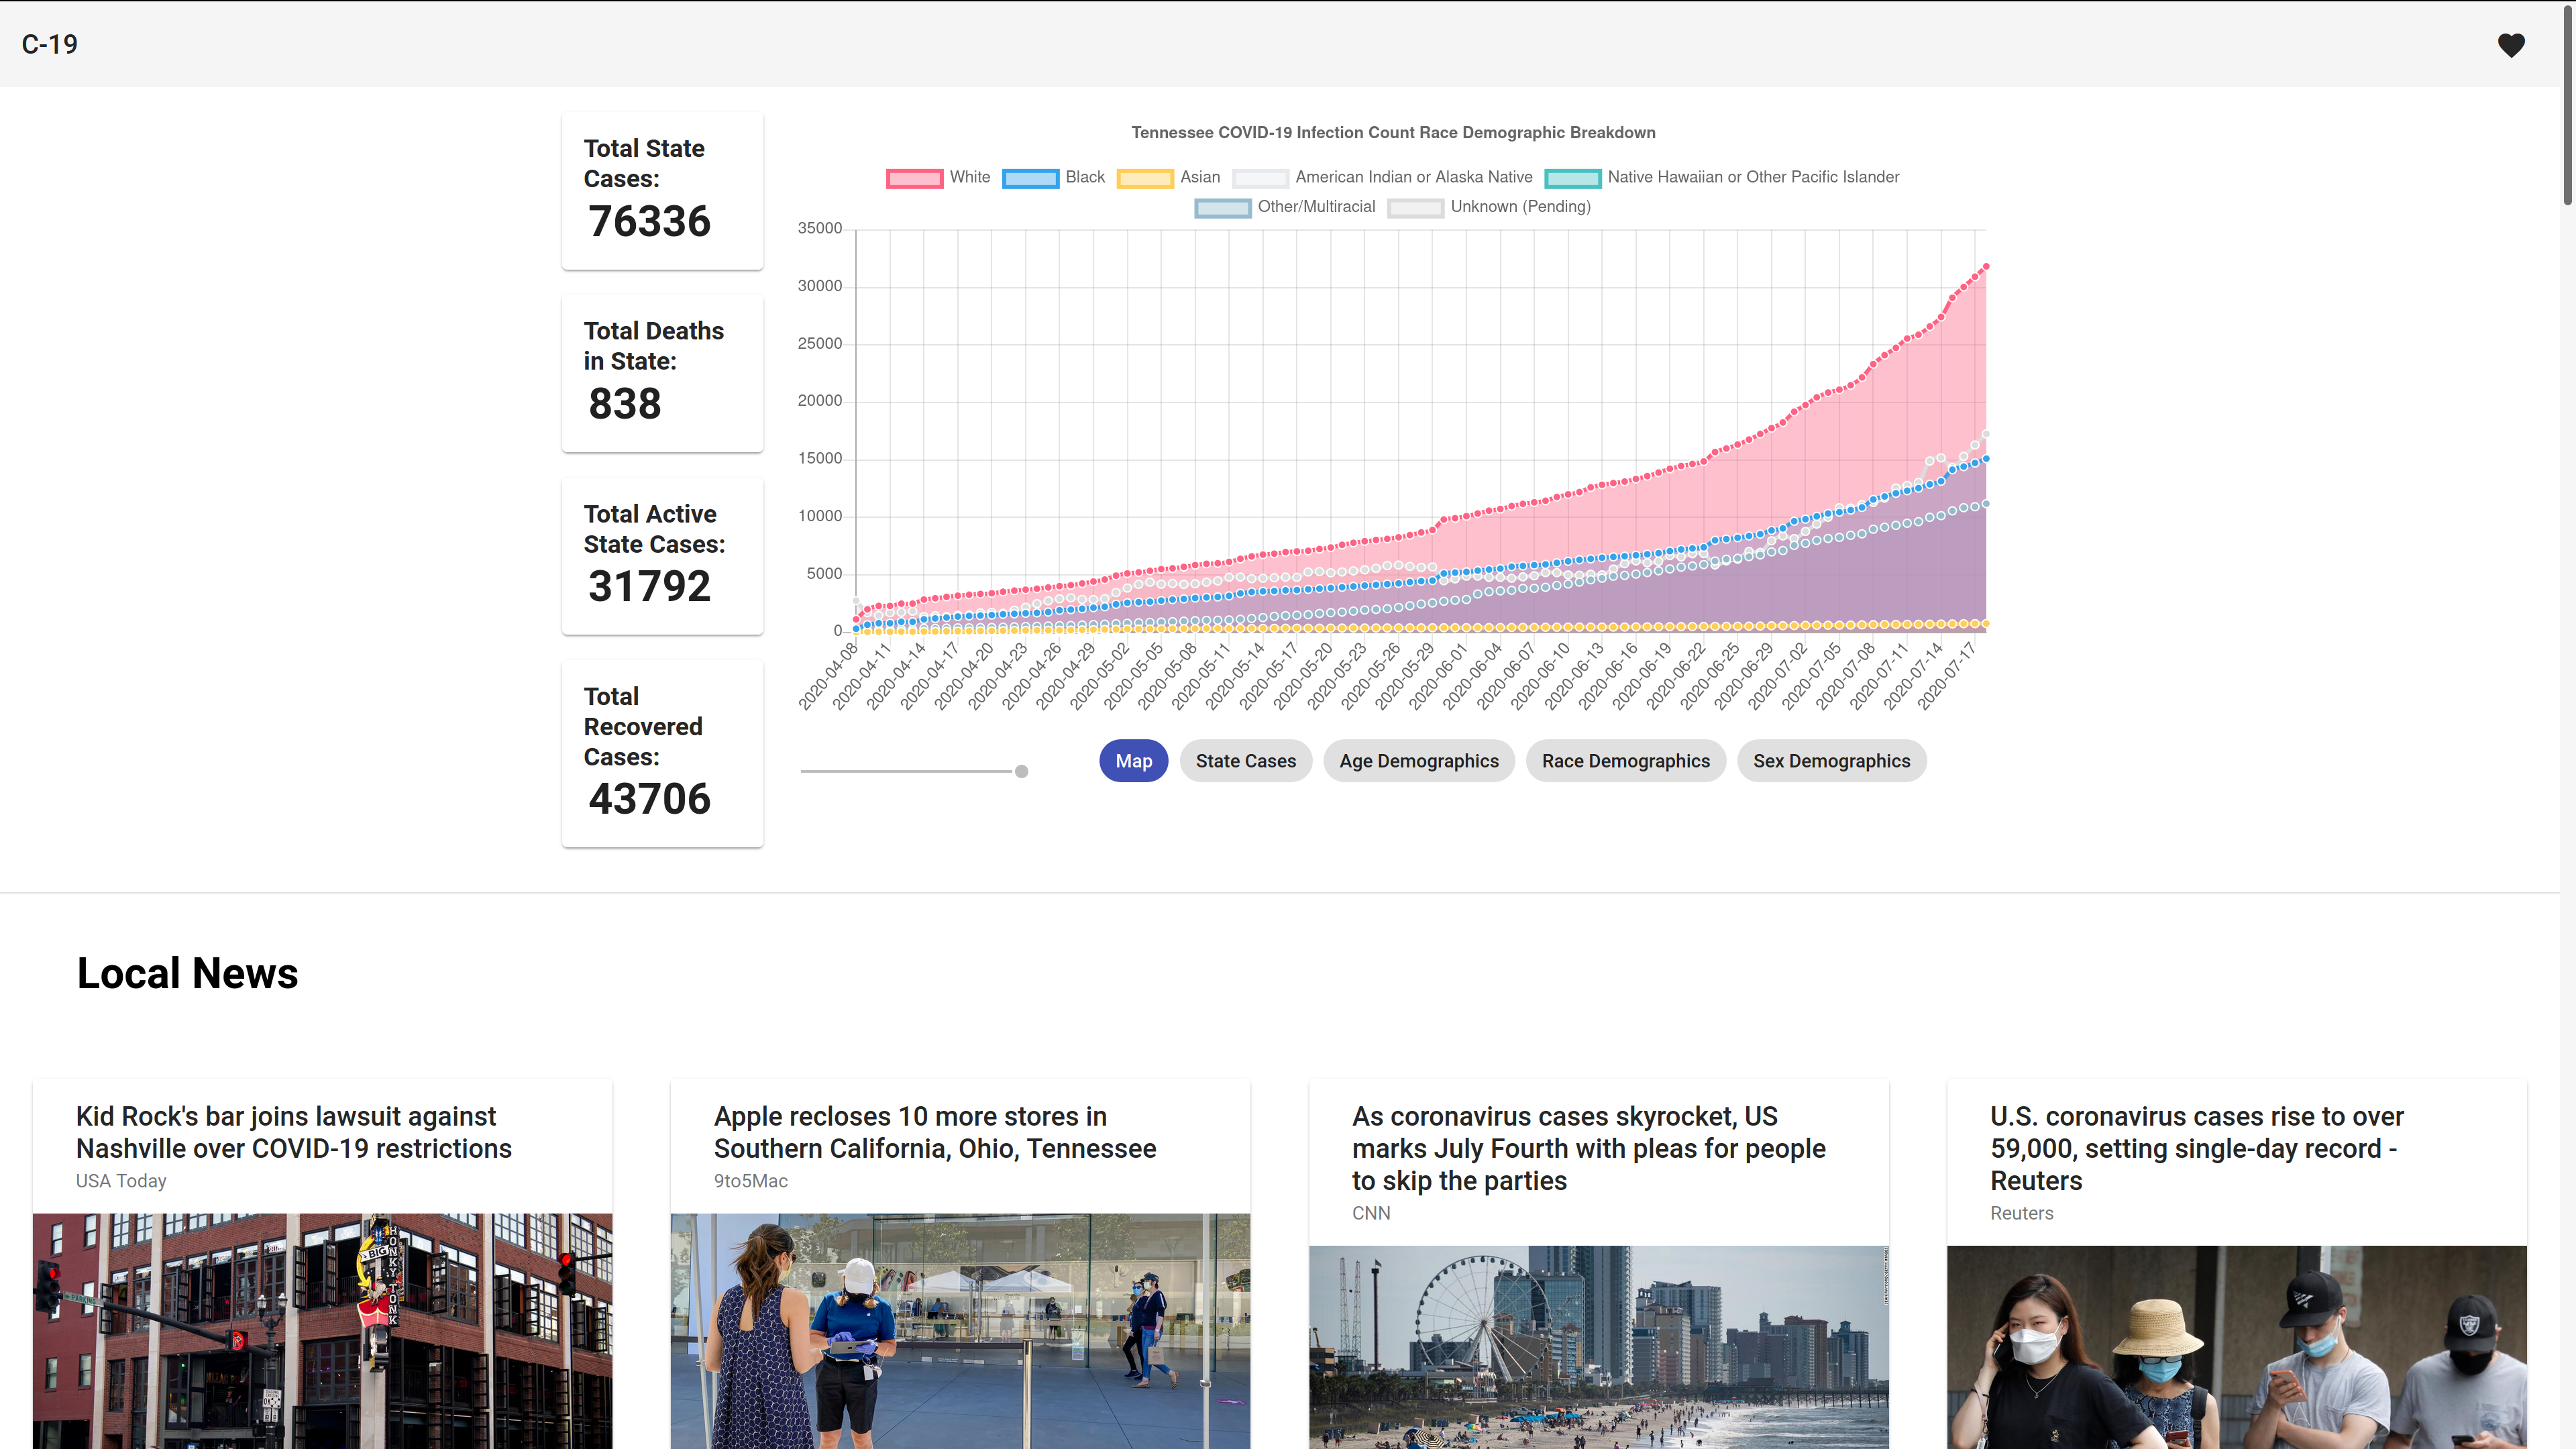
Task: Click the date range slider handle
Action: tap(1021, 771)
